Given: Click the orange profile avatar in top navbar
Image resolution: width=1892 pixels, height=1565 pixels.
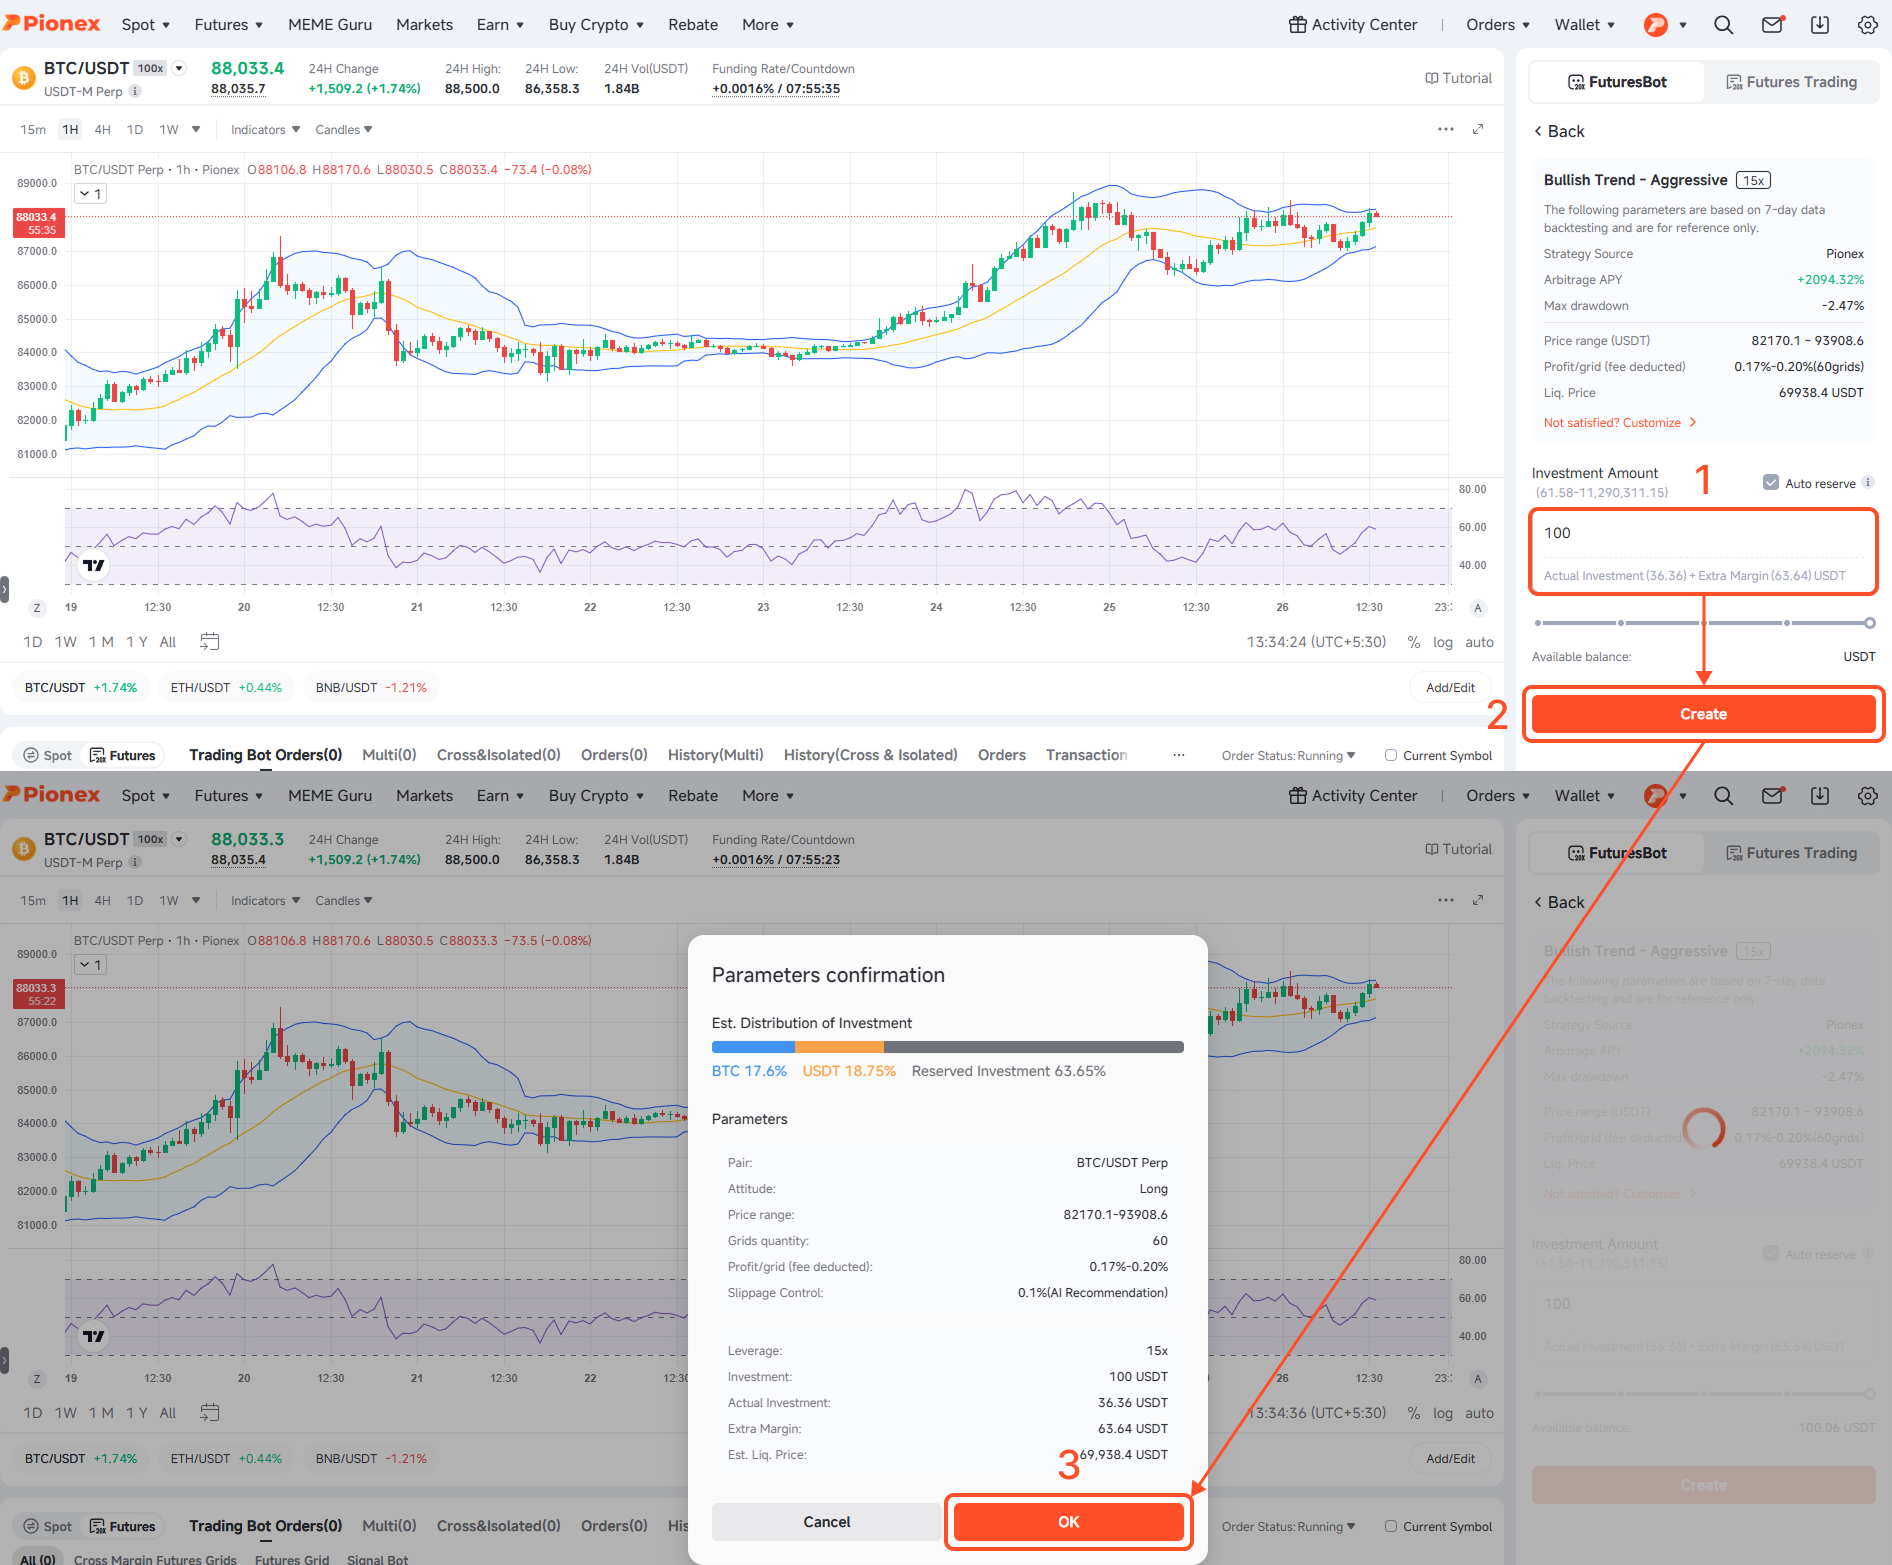Looking at the screenshot, I should click(x=1656, y=25).
